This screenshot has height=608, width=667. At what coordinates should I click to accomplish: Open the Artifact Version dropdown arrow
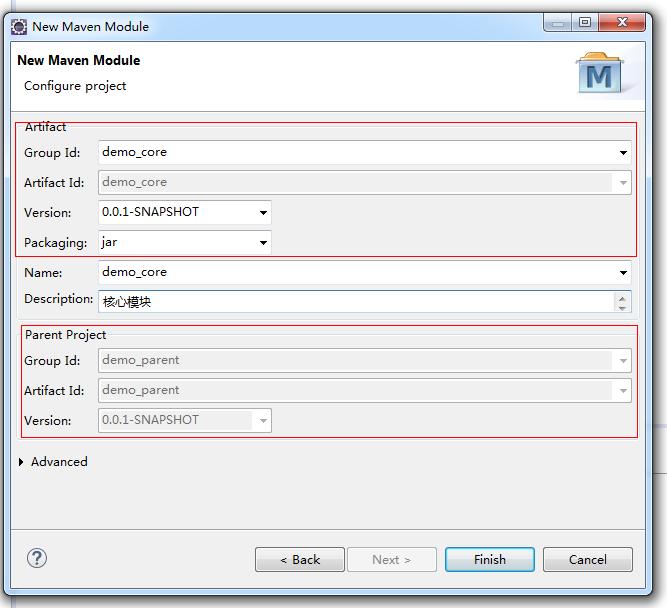(263, 213)
